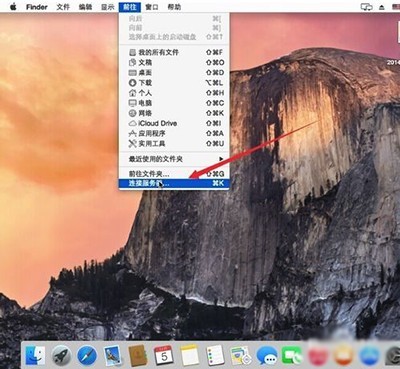Screen dimensions: 400x369
Task: Expand 最近使用的文件夹 submenu arrow
Action: tap(221, 159)
